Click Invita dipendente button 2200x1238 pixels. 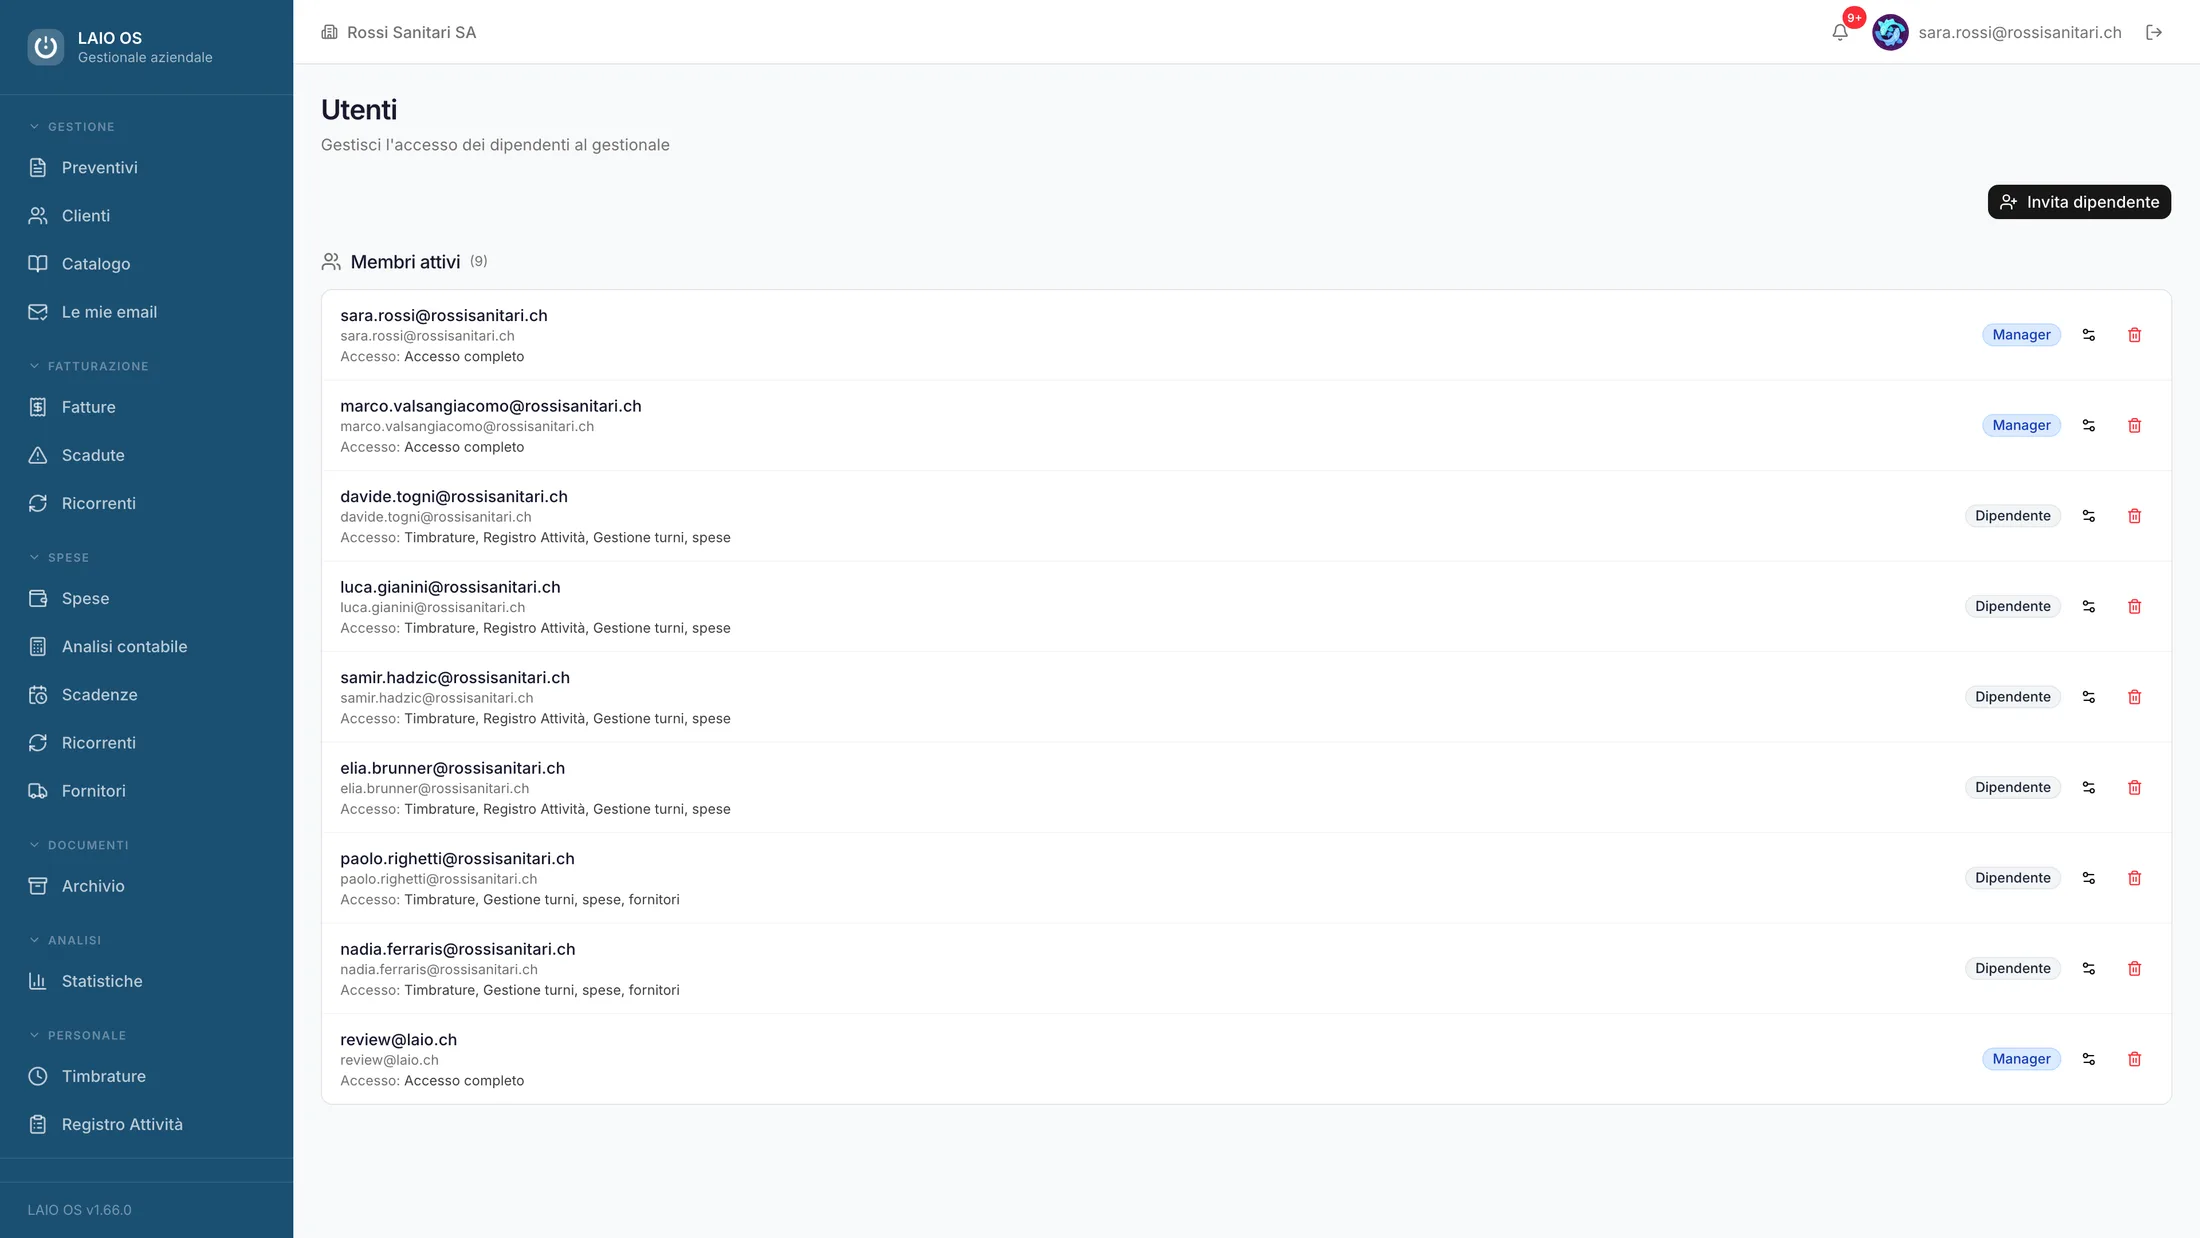(2079, 202)
